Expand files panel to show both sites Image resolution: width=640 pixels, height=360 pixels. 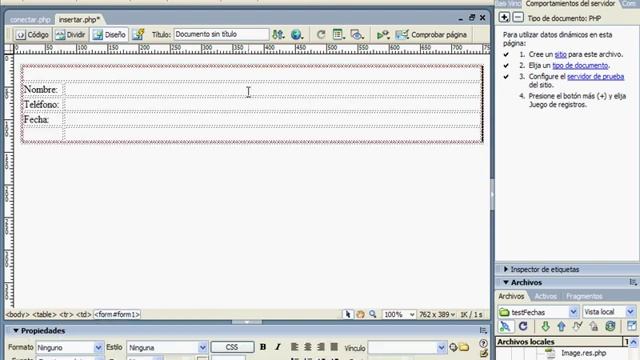(x=631, y=327)
